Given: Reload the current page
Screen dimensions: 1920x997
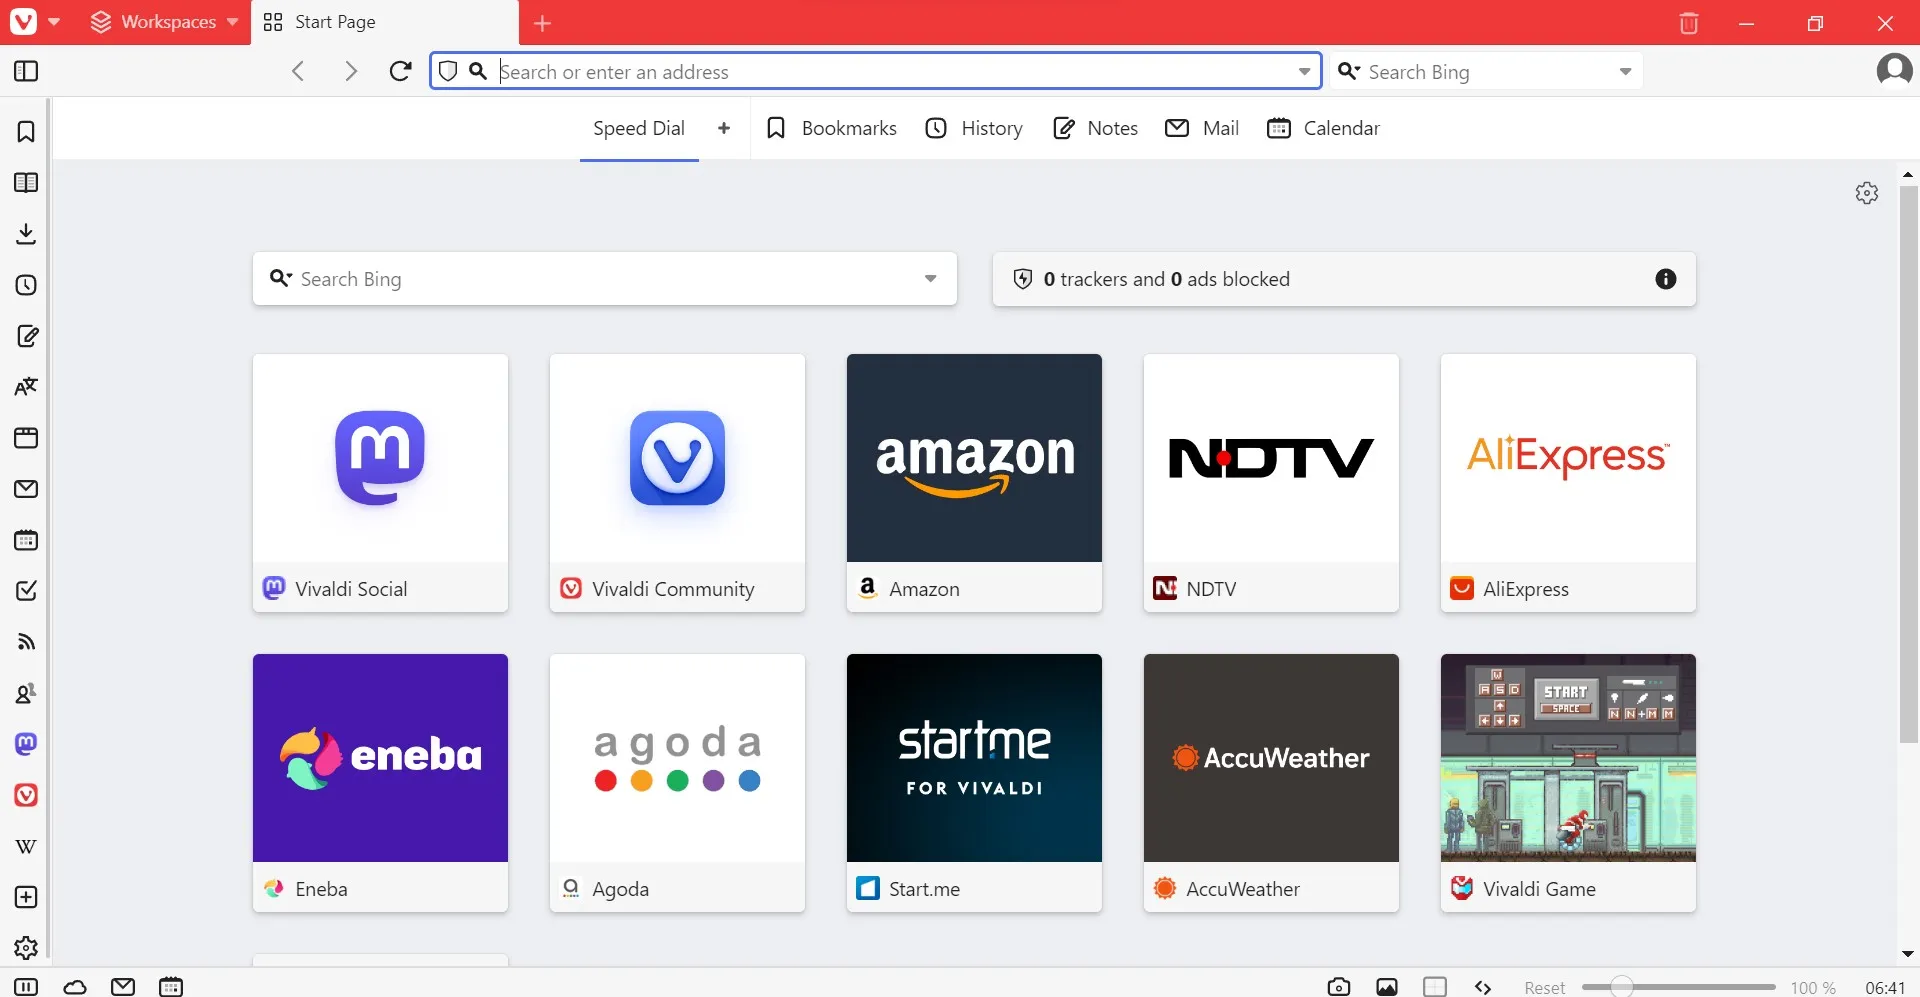Looking at the screenshot, I should pos(401,71).
